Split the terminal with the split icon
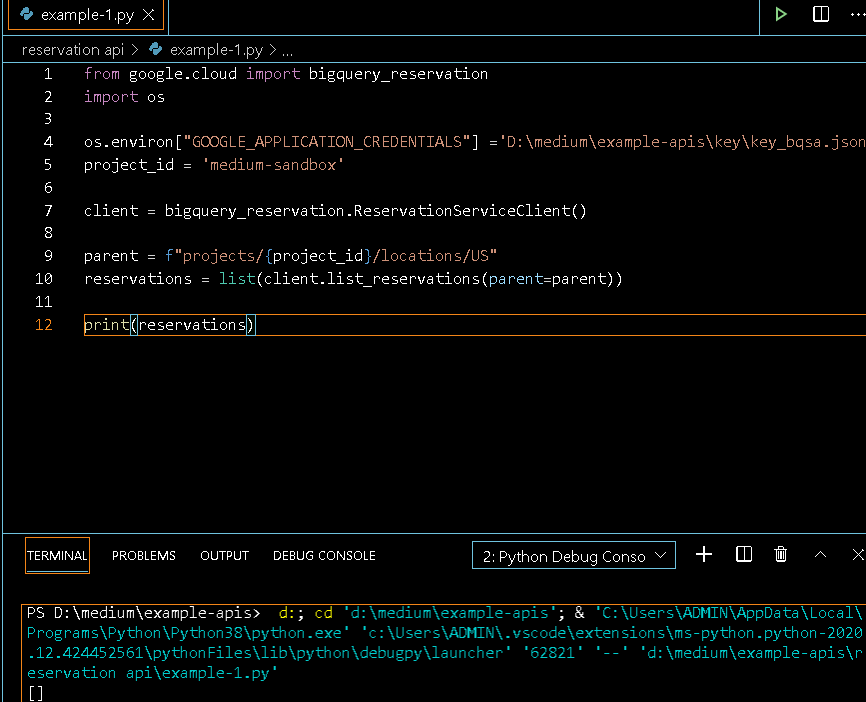This screenshot has height=702, width=866. (x=744, y=555)
